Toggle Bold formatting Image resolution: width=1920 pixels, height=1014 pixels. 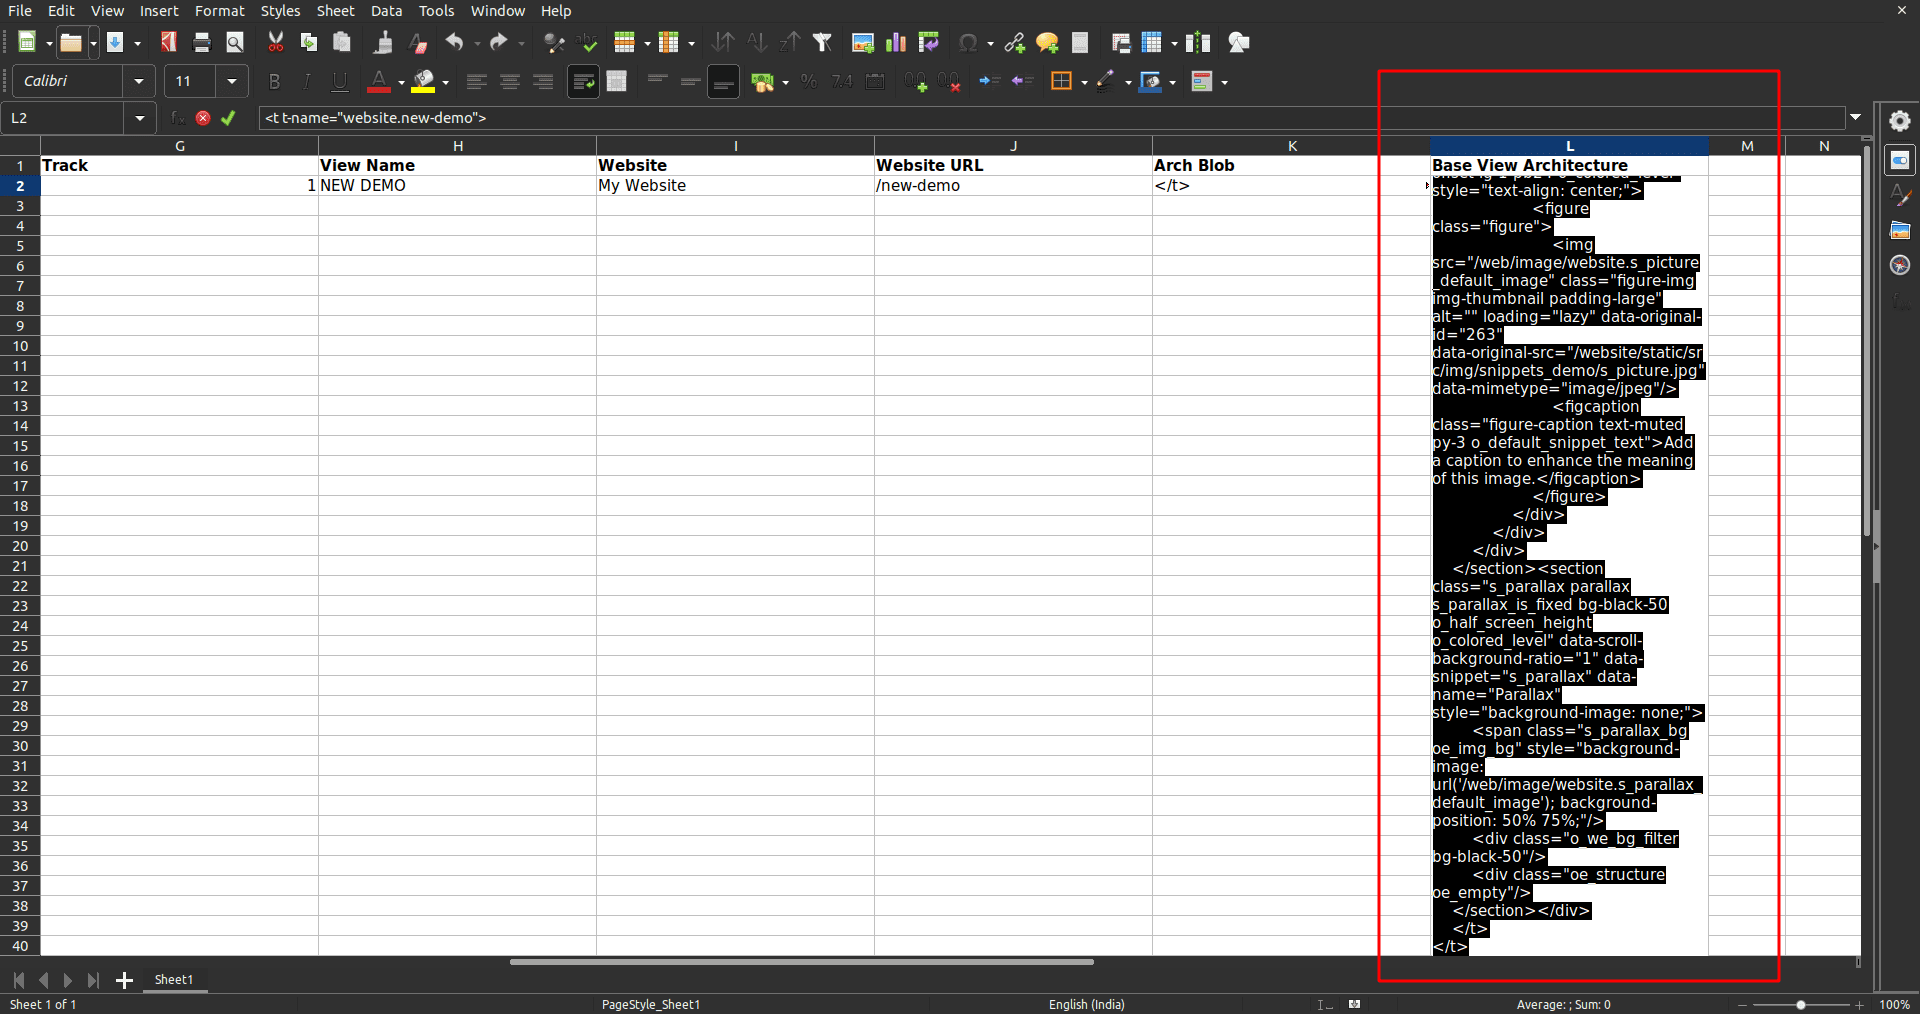pos(274,81)
